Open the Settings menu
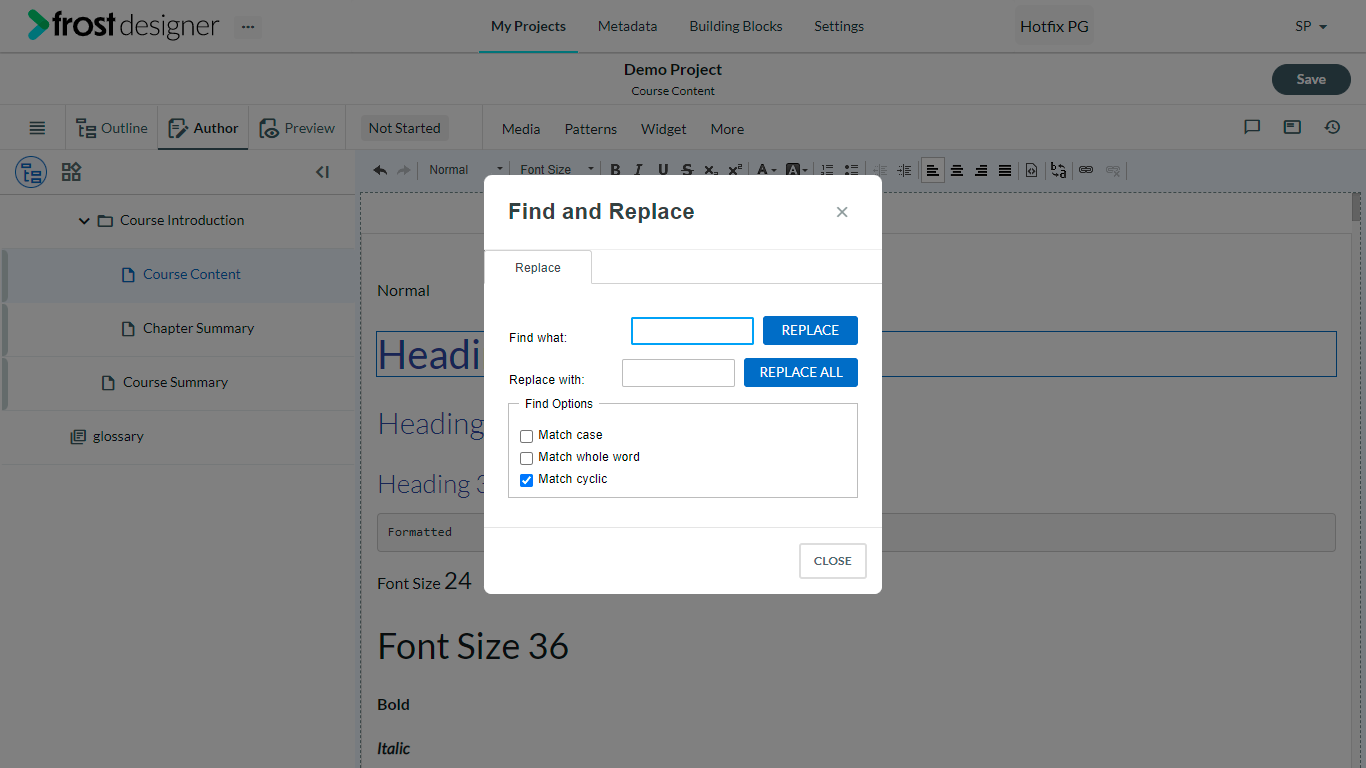 coord(839,26)
